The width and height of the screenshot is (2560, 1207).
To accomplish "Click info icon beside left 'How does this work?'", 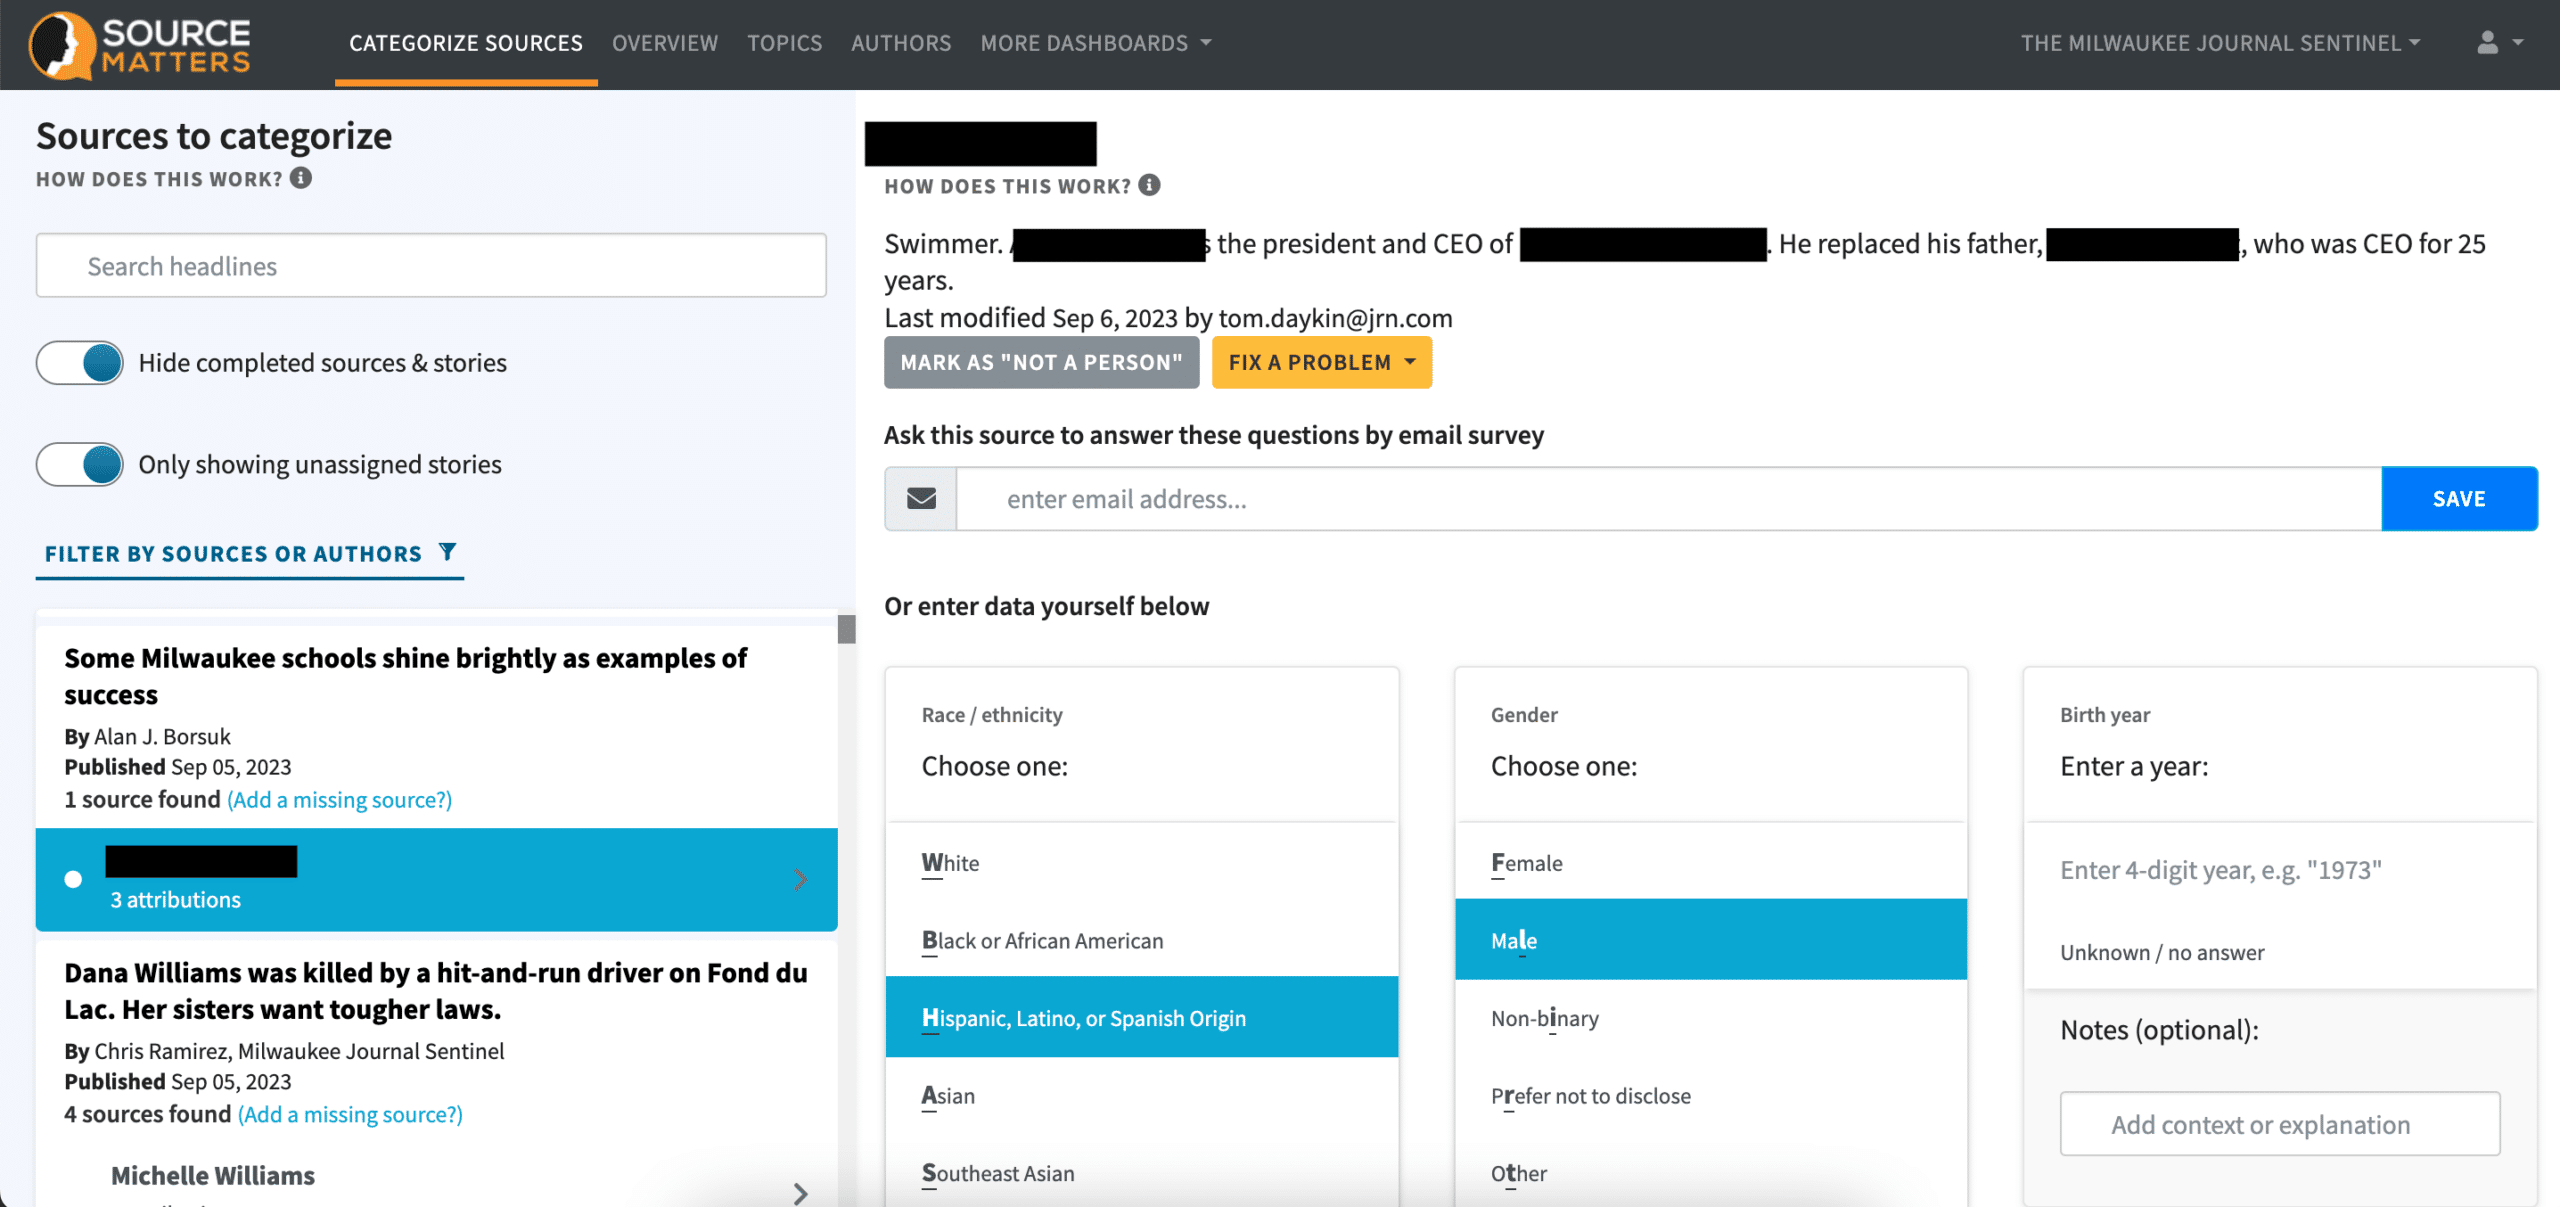I will 301,178.
